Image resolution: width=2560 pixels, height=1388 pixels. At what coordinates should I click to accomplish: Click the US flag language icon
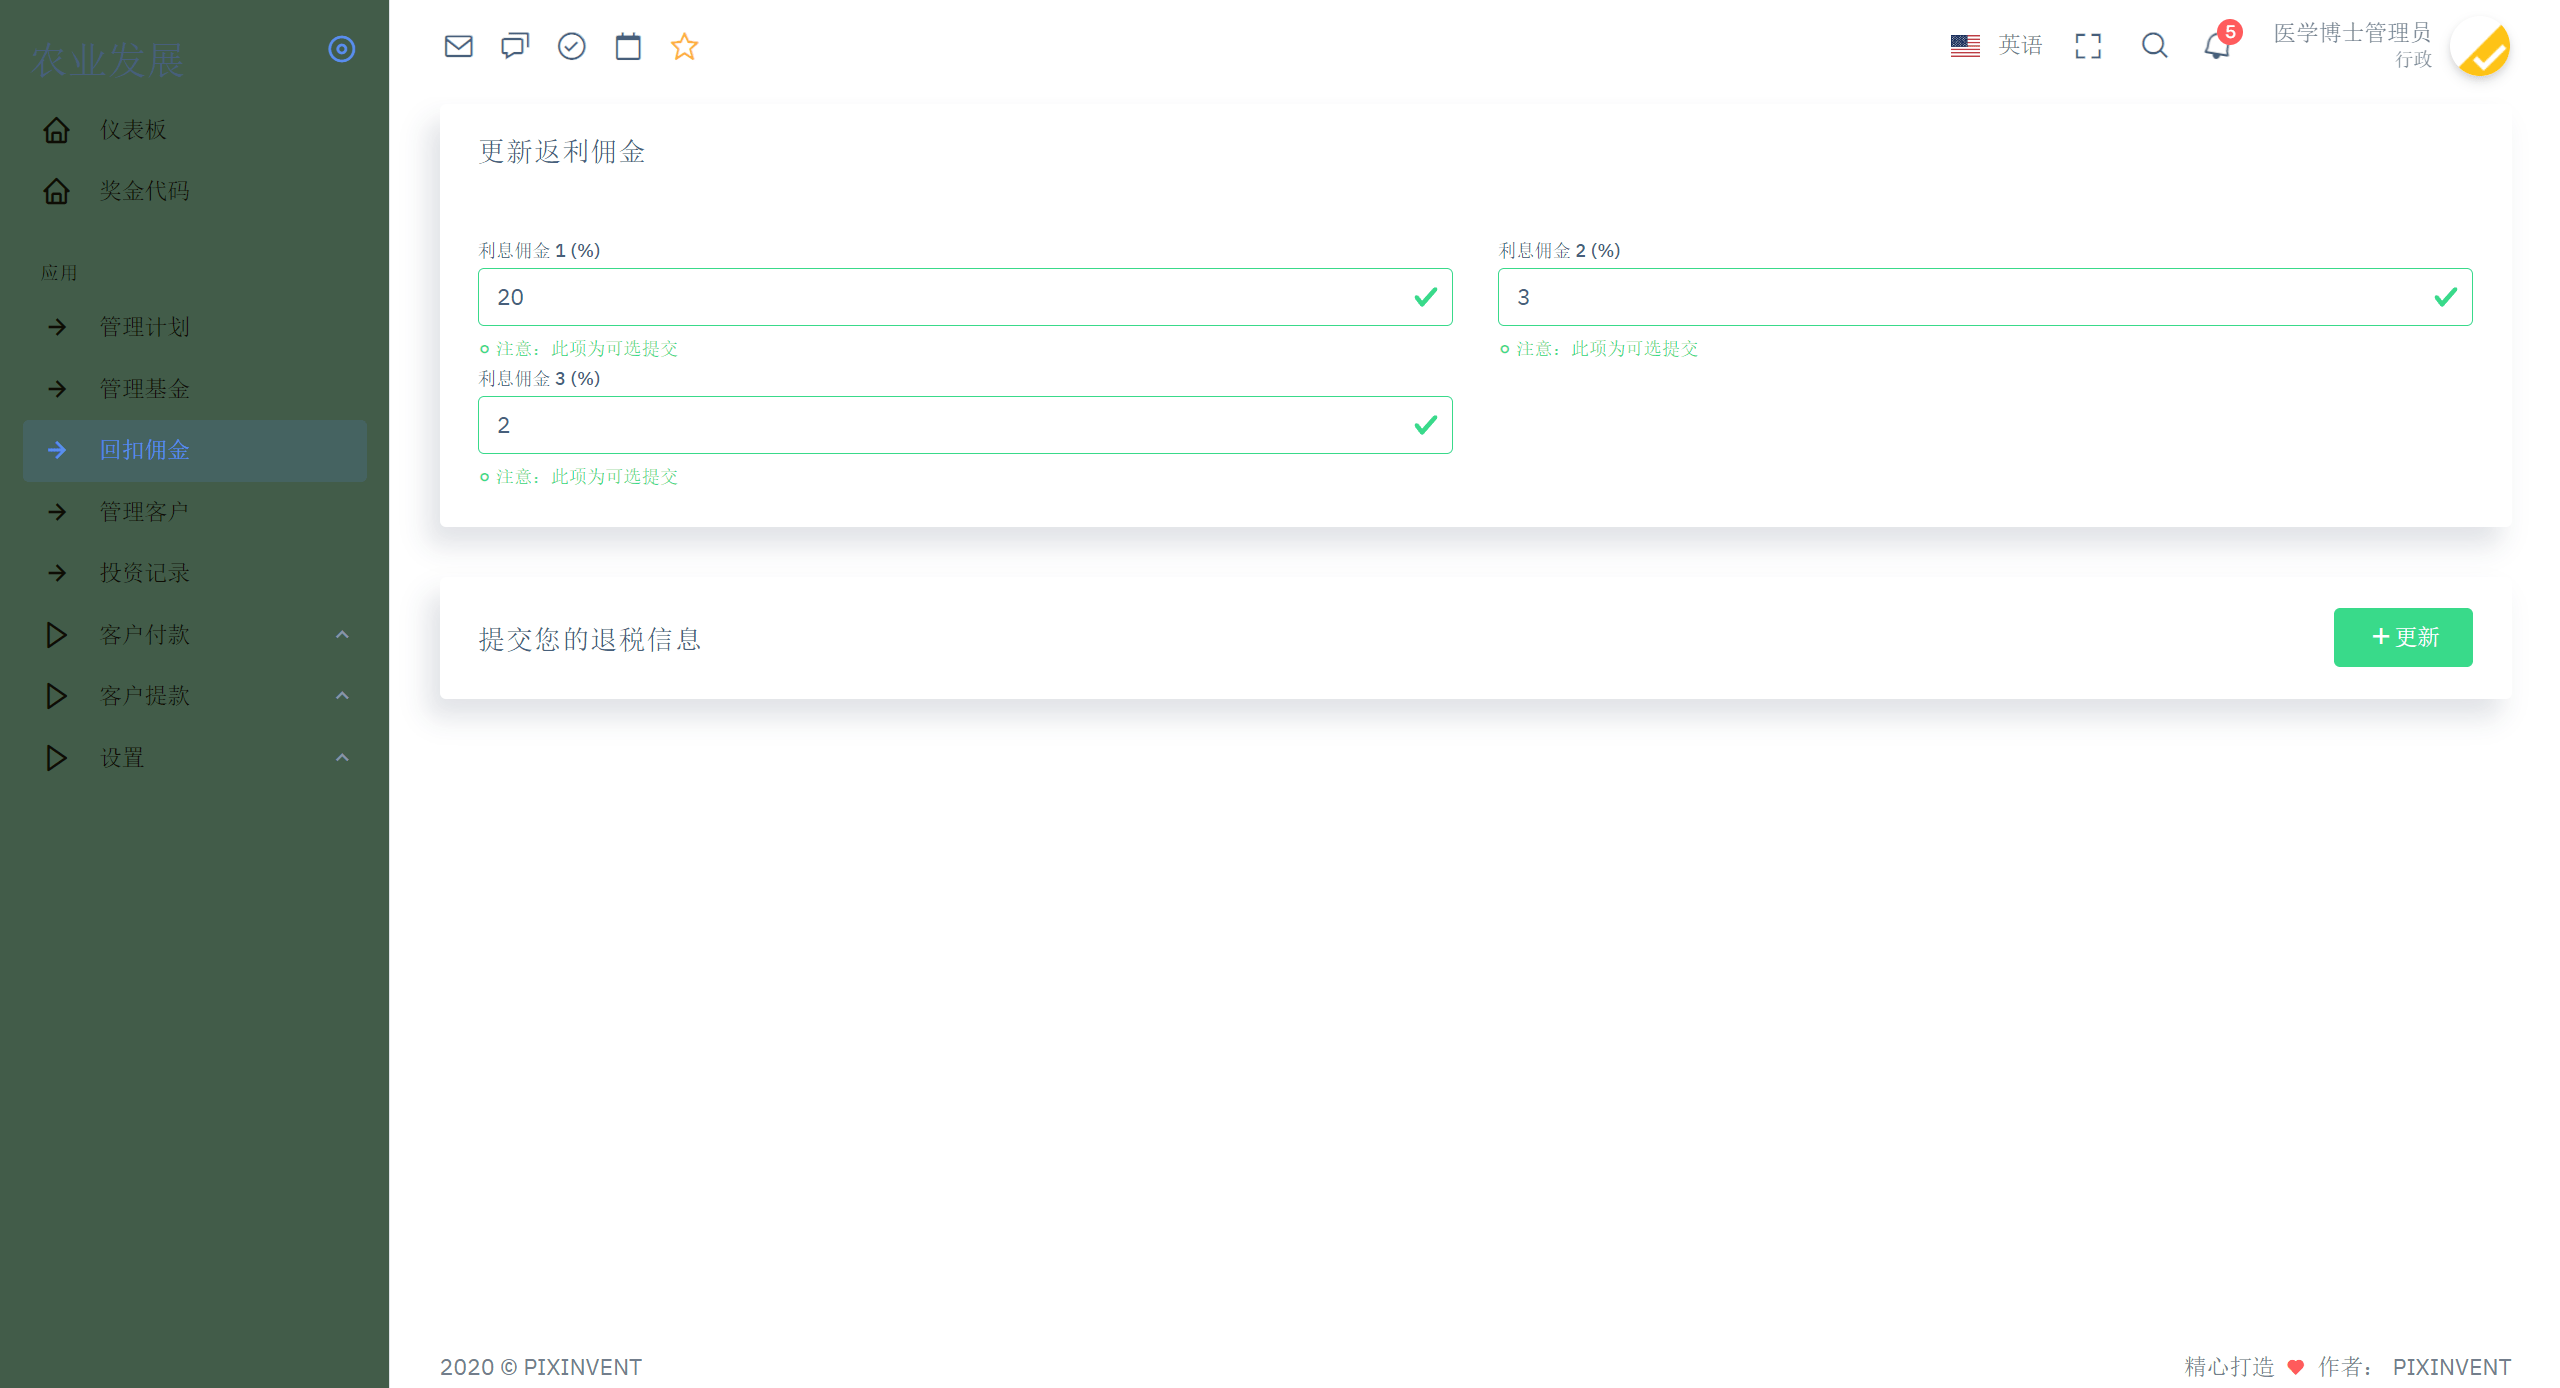pyautogui.click(x=1965, y=46)
